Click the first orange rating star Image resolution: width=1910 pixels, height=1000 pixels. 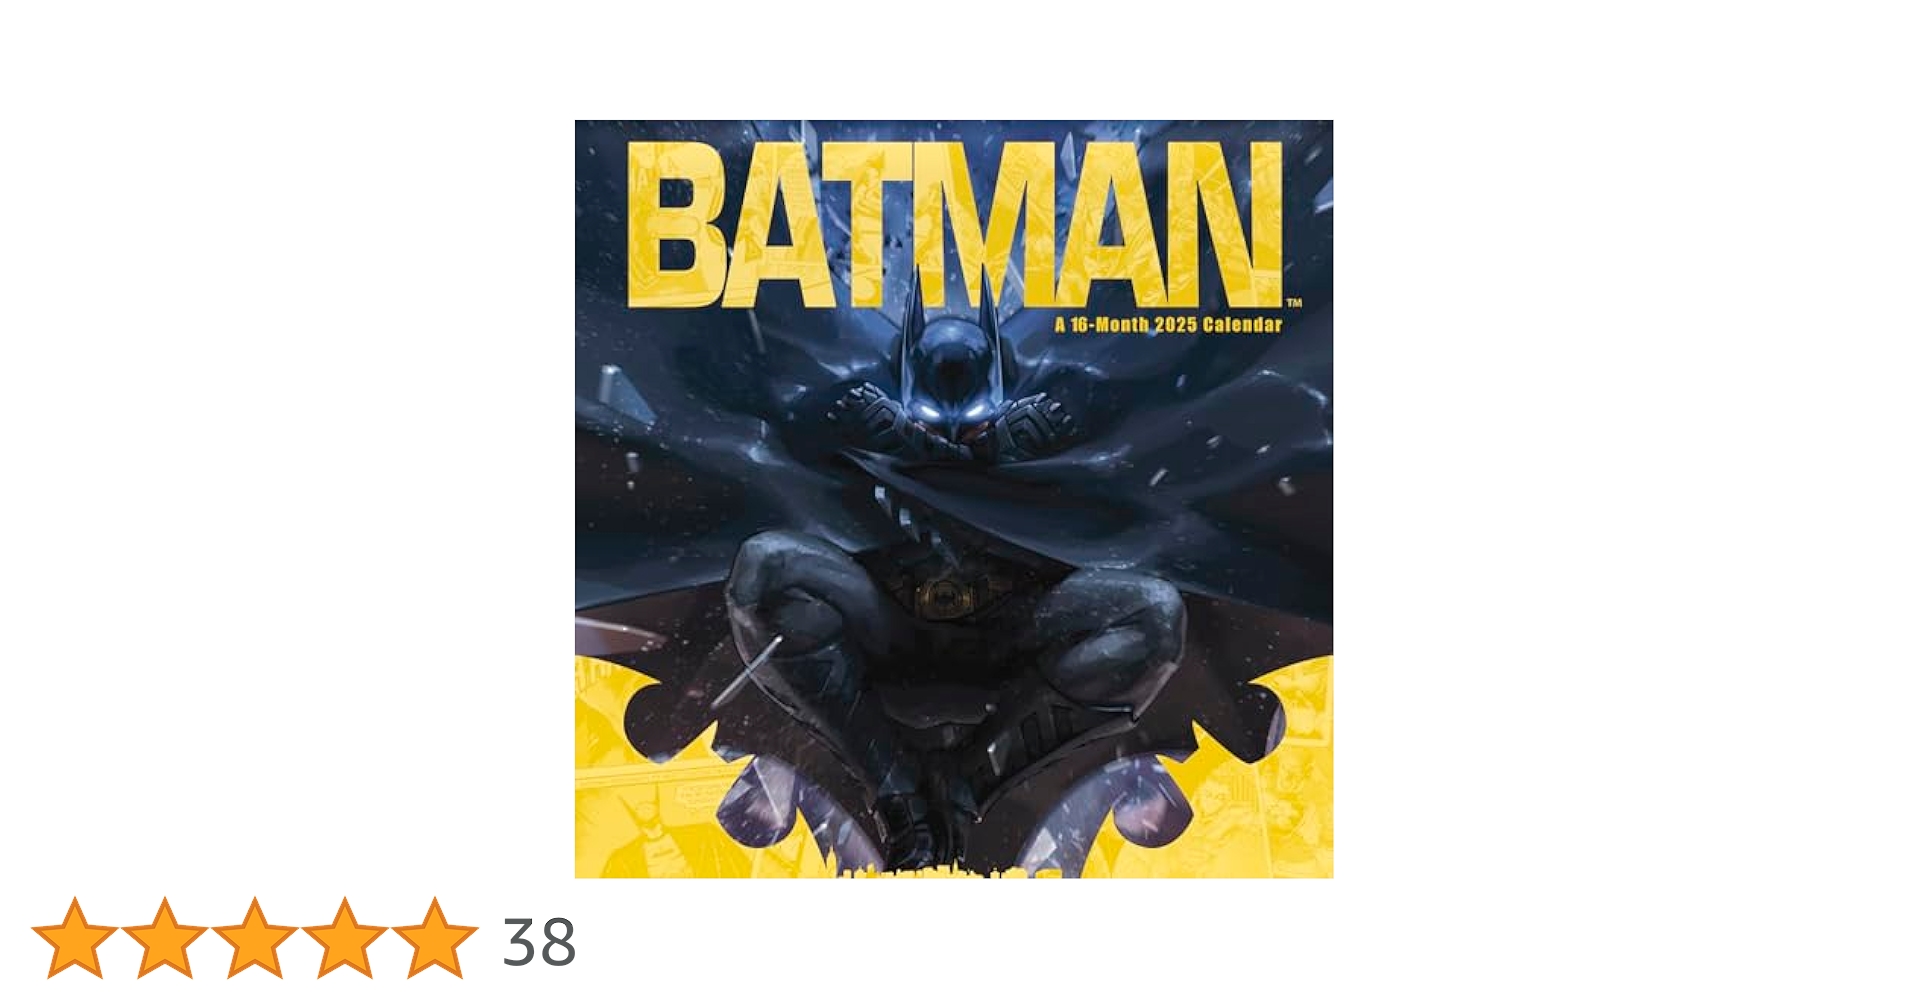click(75, 938)
